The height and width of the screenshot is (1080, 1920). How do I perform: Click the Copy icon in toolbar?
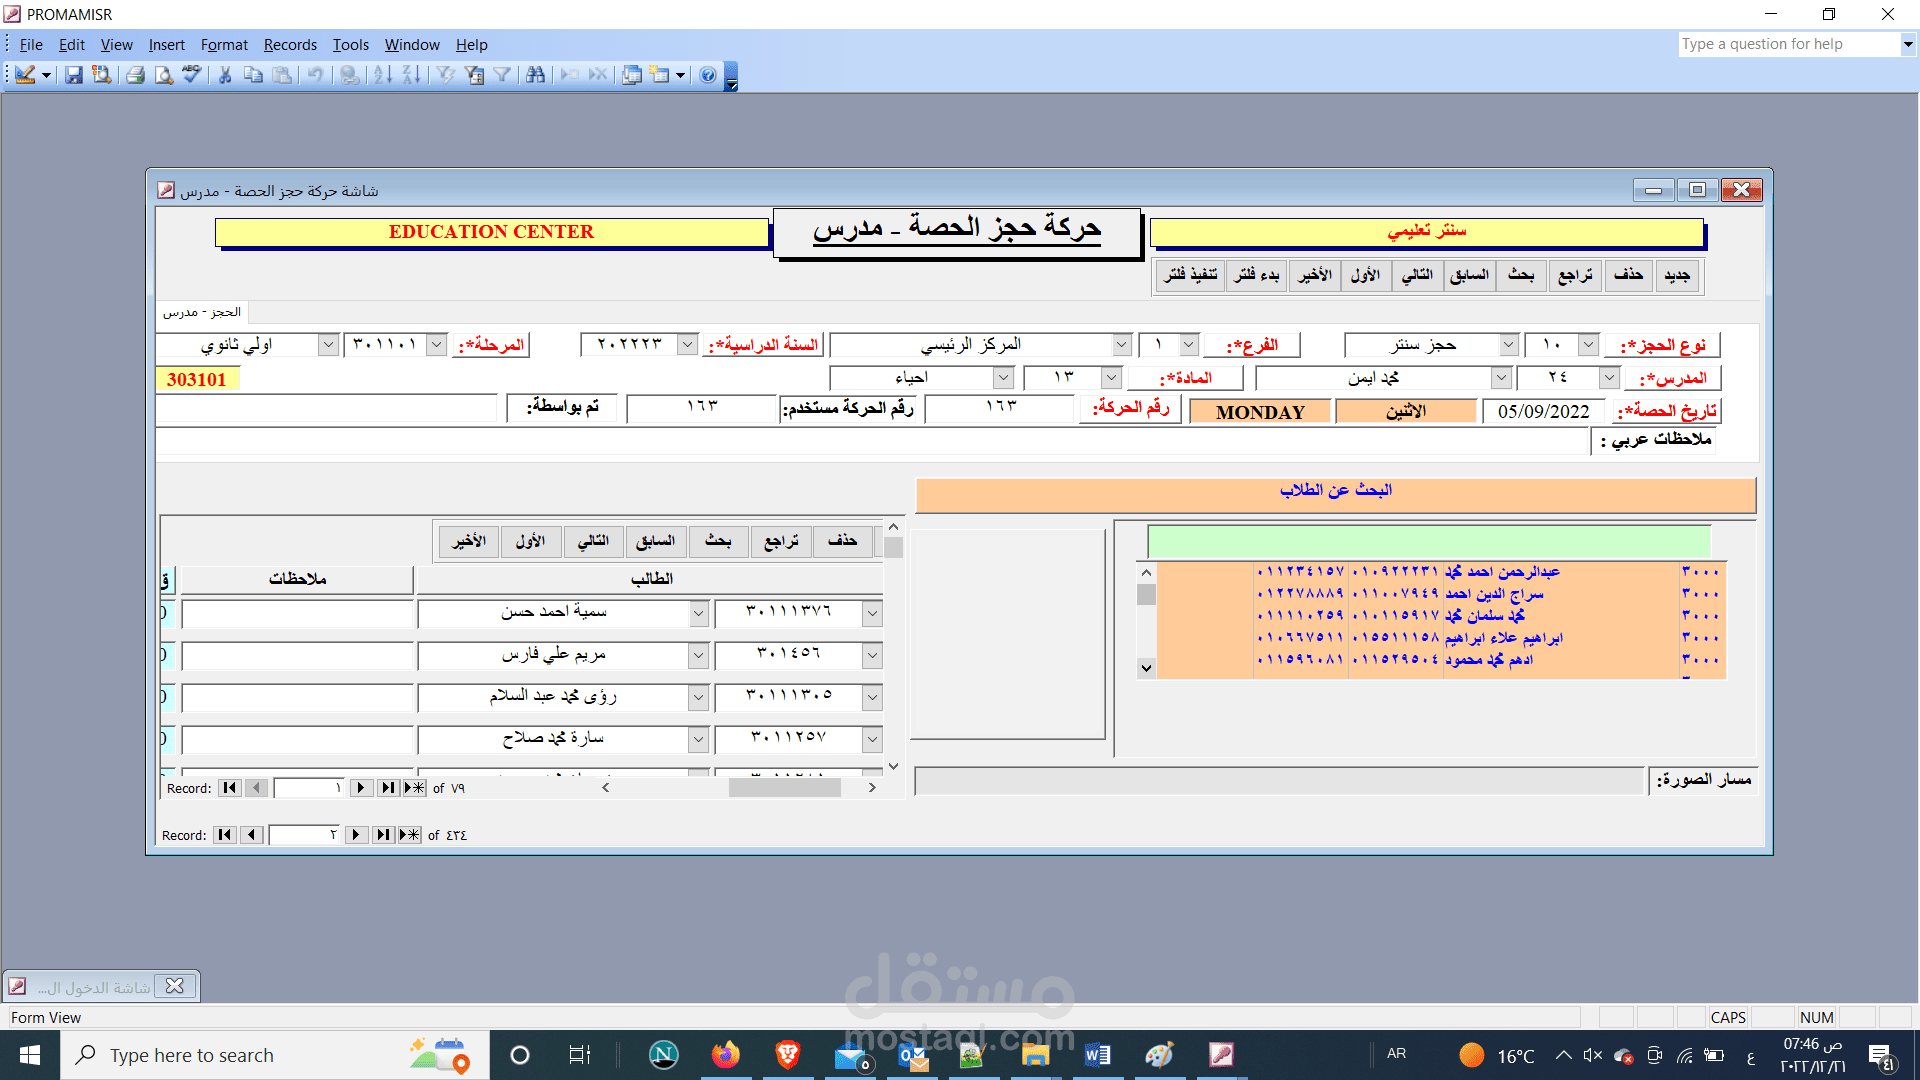point(254,75)
